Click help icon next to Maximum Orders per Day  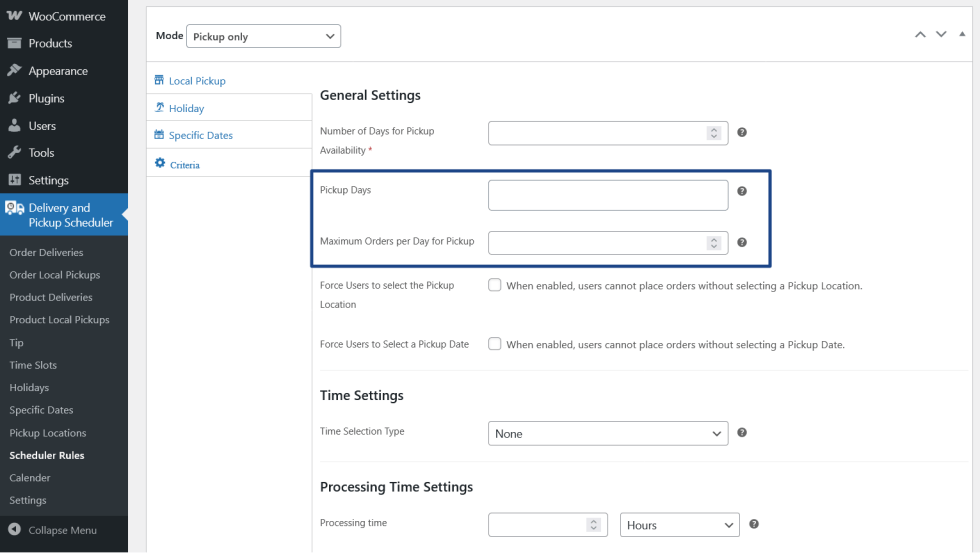[x=742, y=242]
